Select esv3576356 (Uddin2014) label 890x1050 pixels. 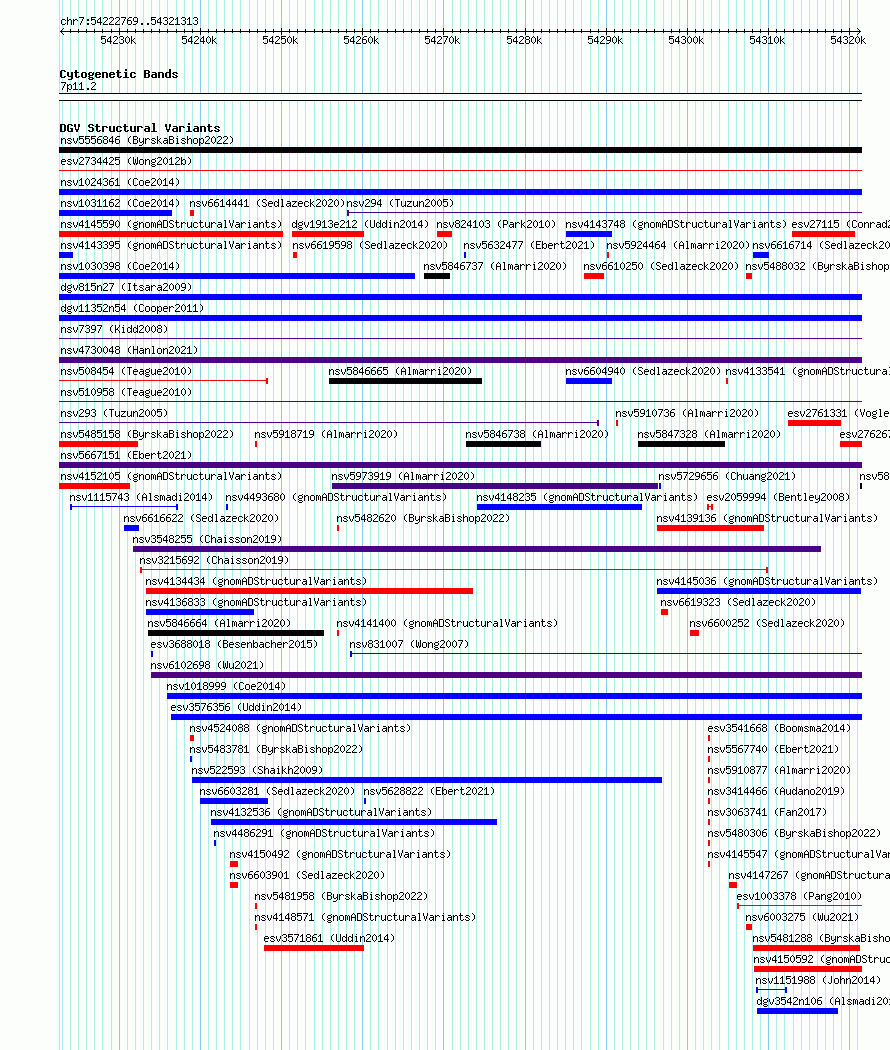click(x=236, y=707)
